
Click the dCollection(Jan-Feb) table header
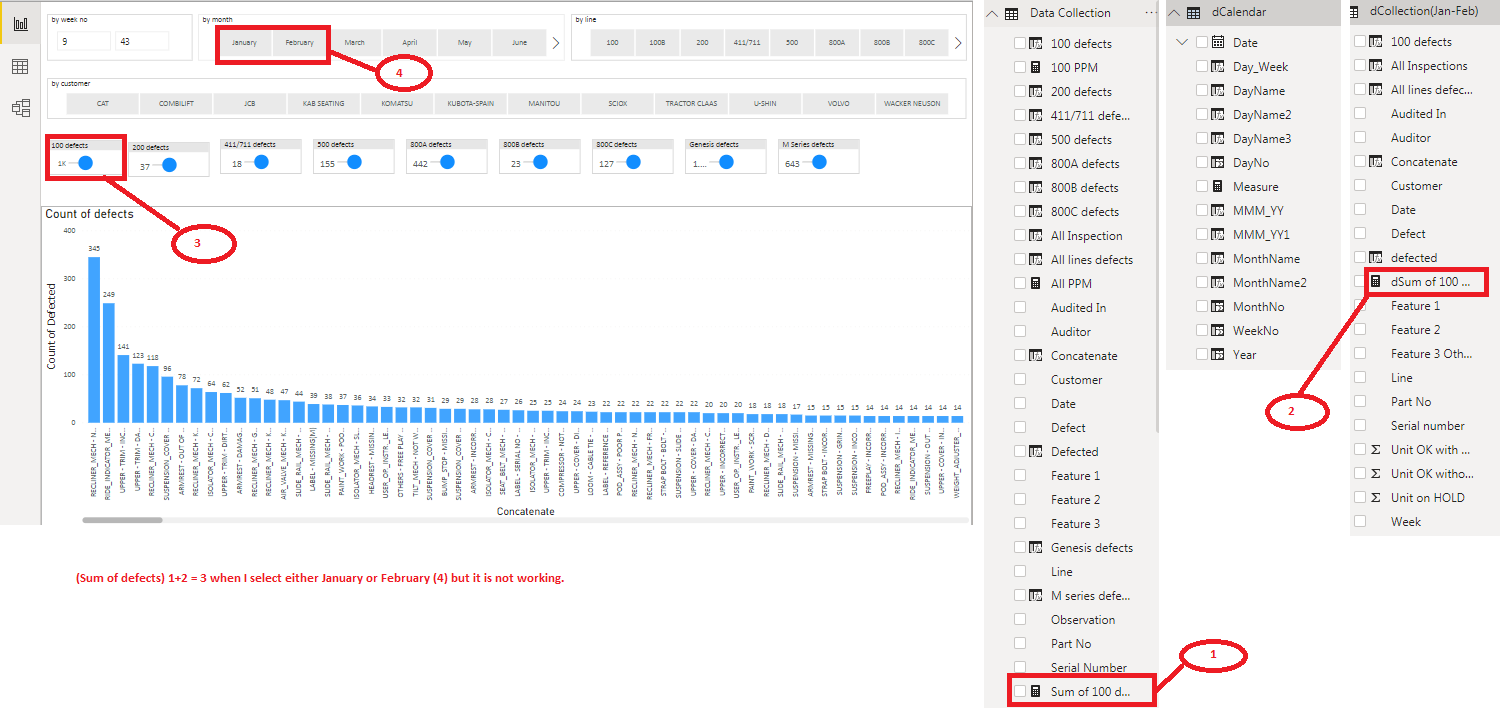[x=1424, y=12]
